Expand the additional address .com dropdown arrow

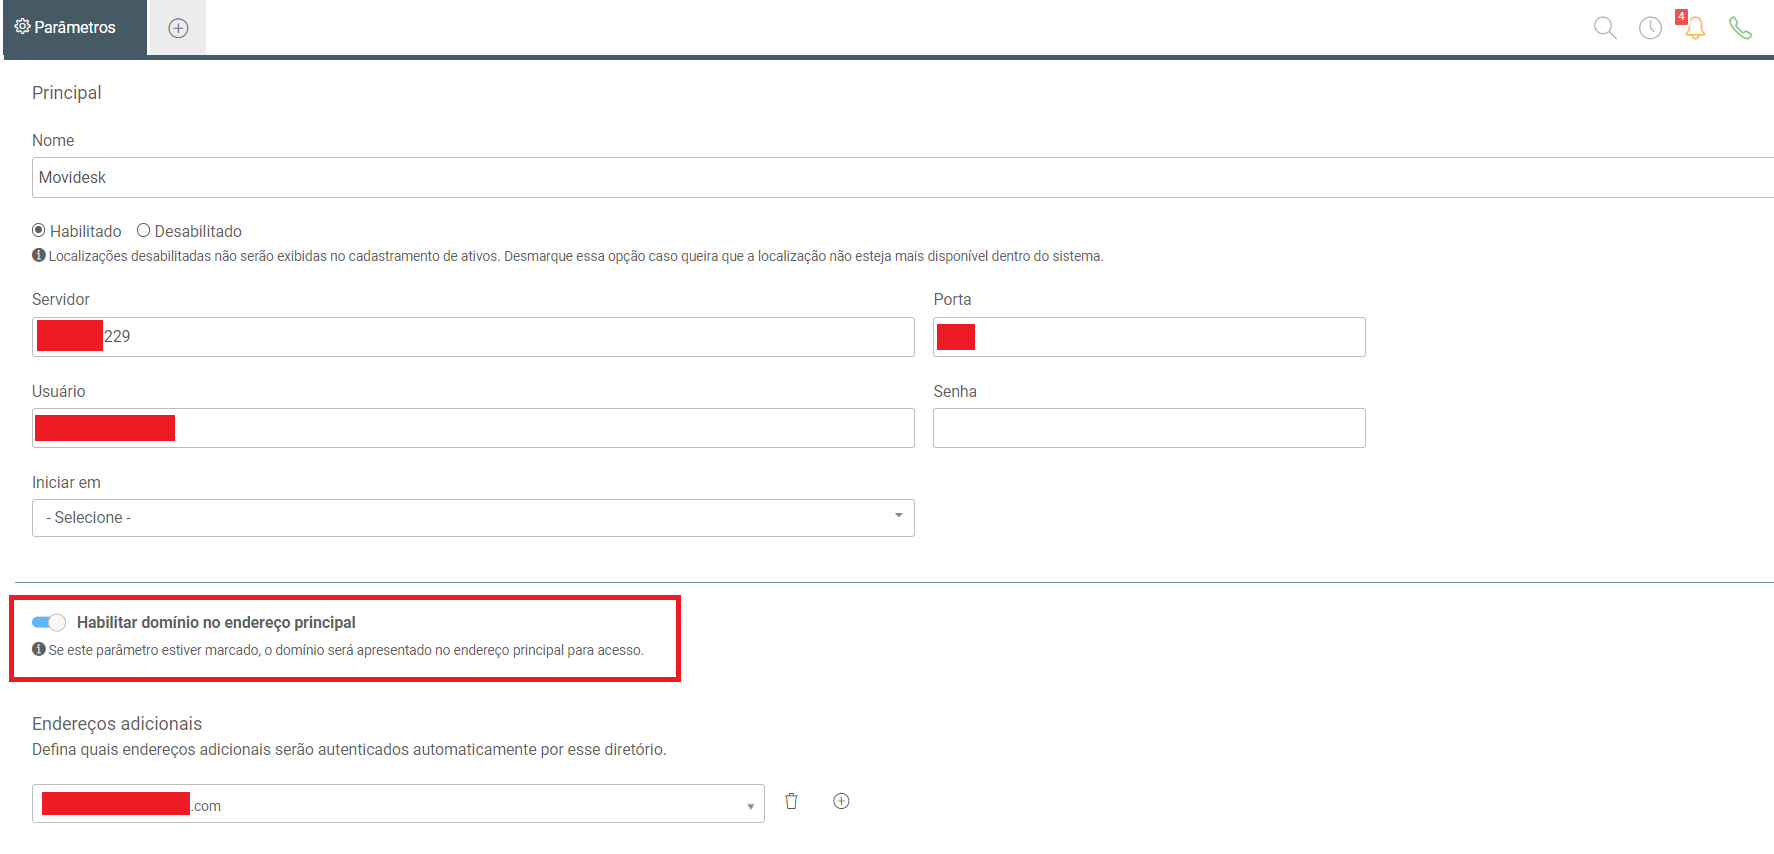point(750,806)
